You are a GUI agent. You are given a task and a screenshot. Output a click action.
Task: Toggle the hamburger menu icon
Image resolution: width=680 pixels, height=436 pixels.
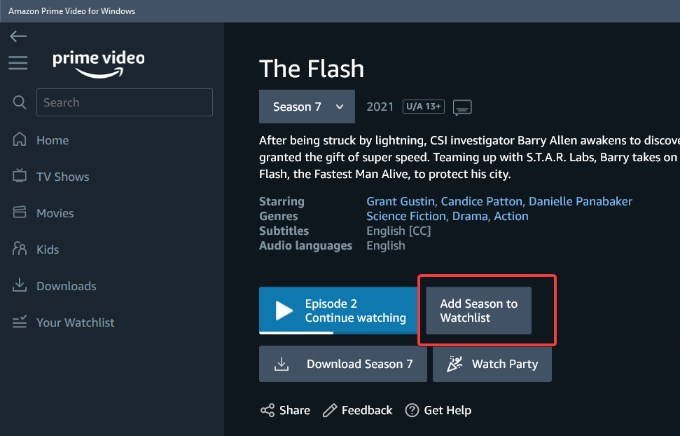tap(18, 63)
